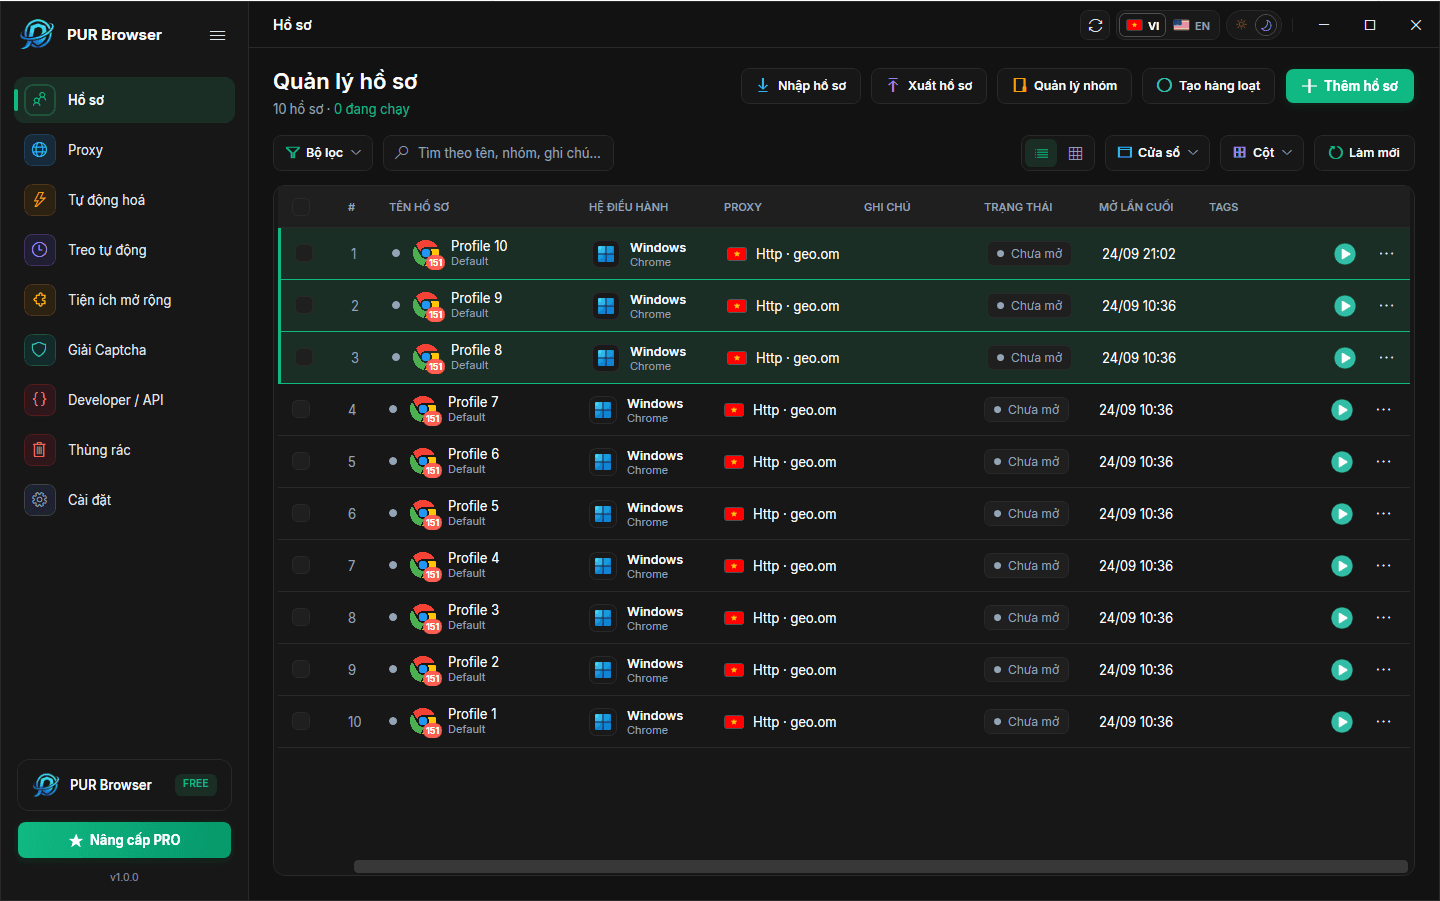Check the box for Profile 10
1440x901 pixels.
[x=304, y=254]
